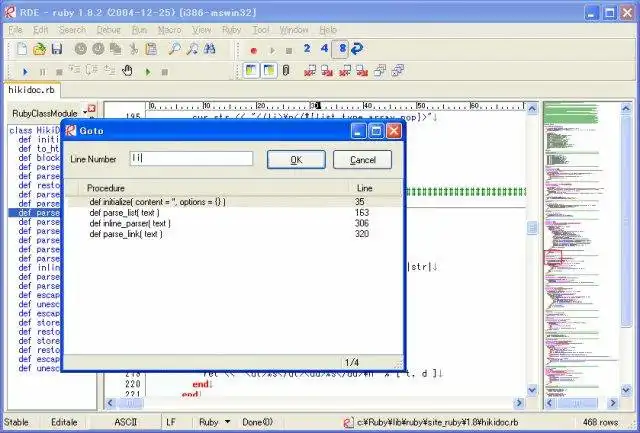
Task: Click the Save floppy disk icon
Action: (x=57, y=49)
